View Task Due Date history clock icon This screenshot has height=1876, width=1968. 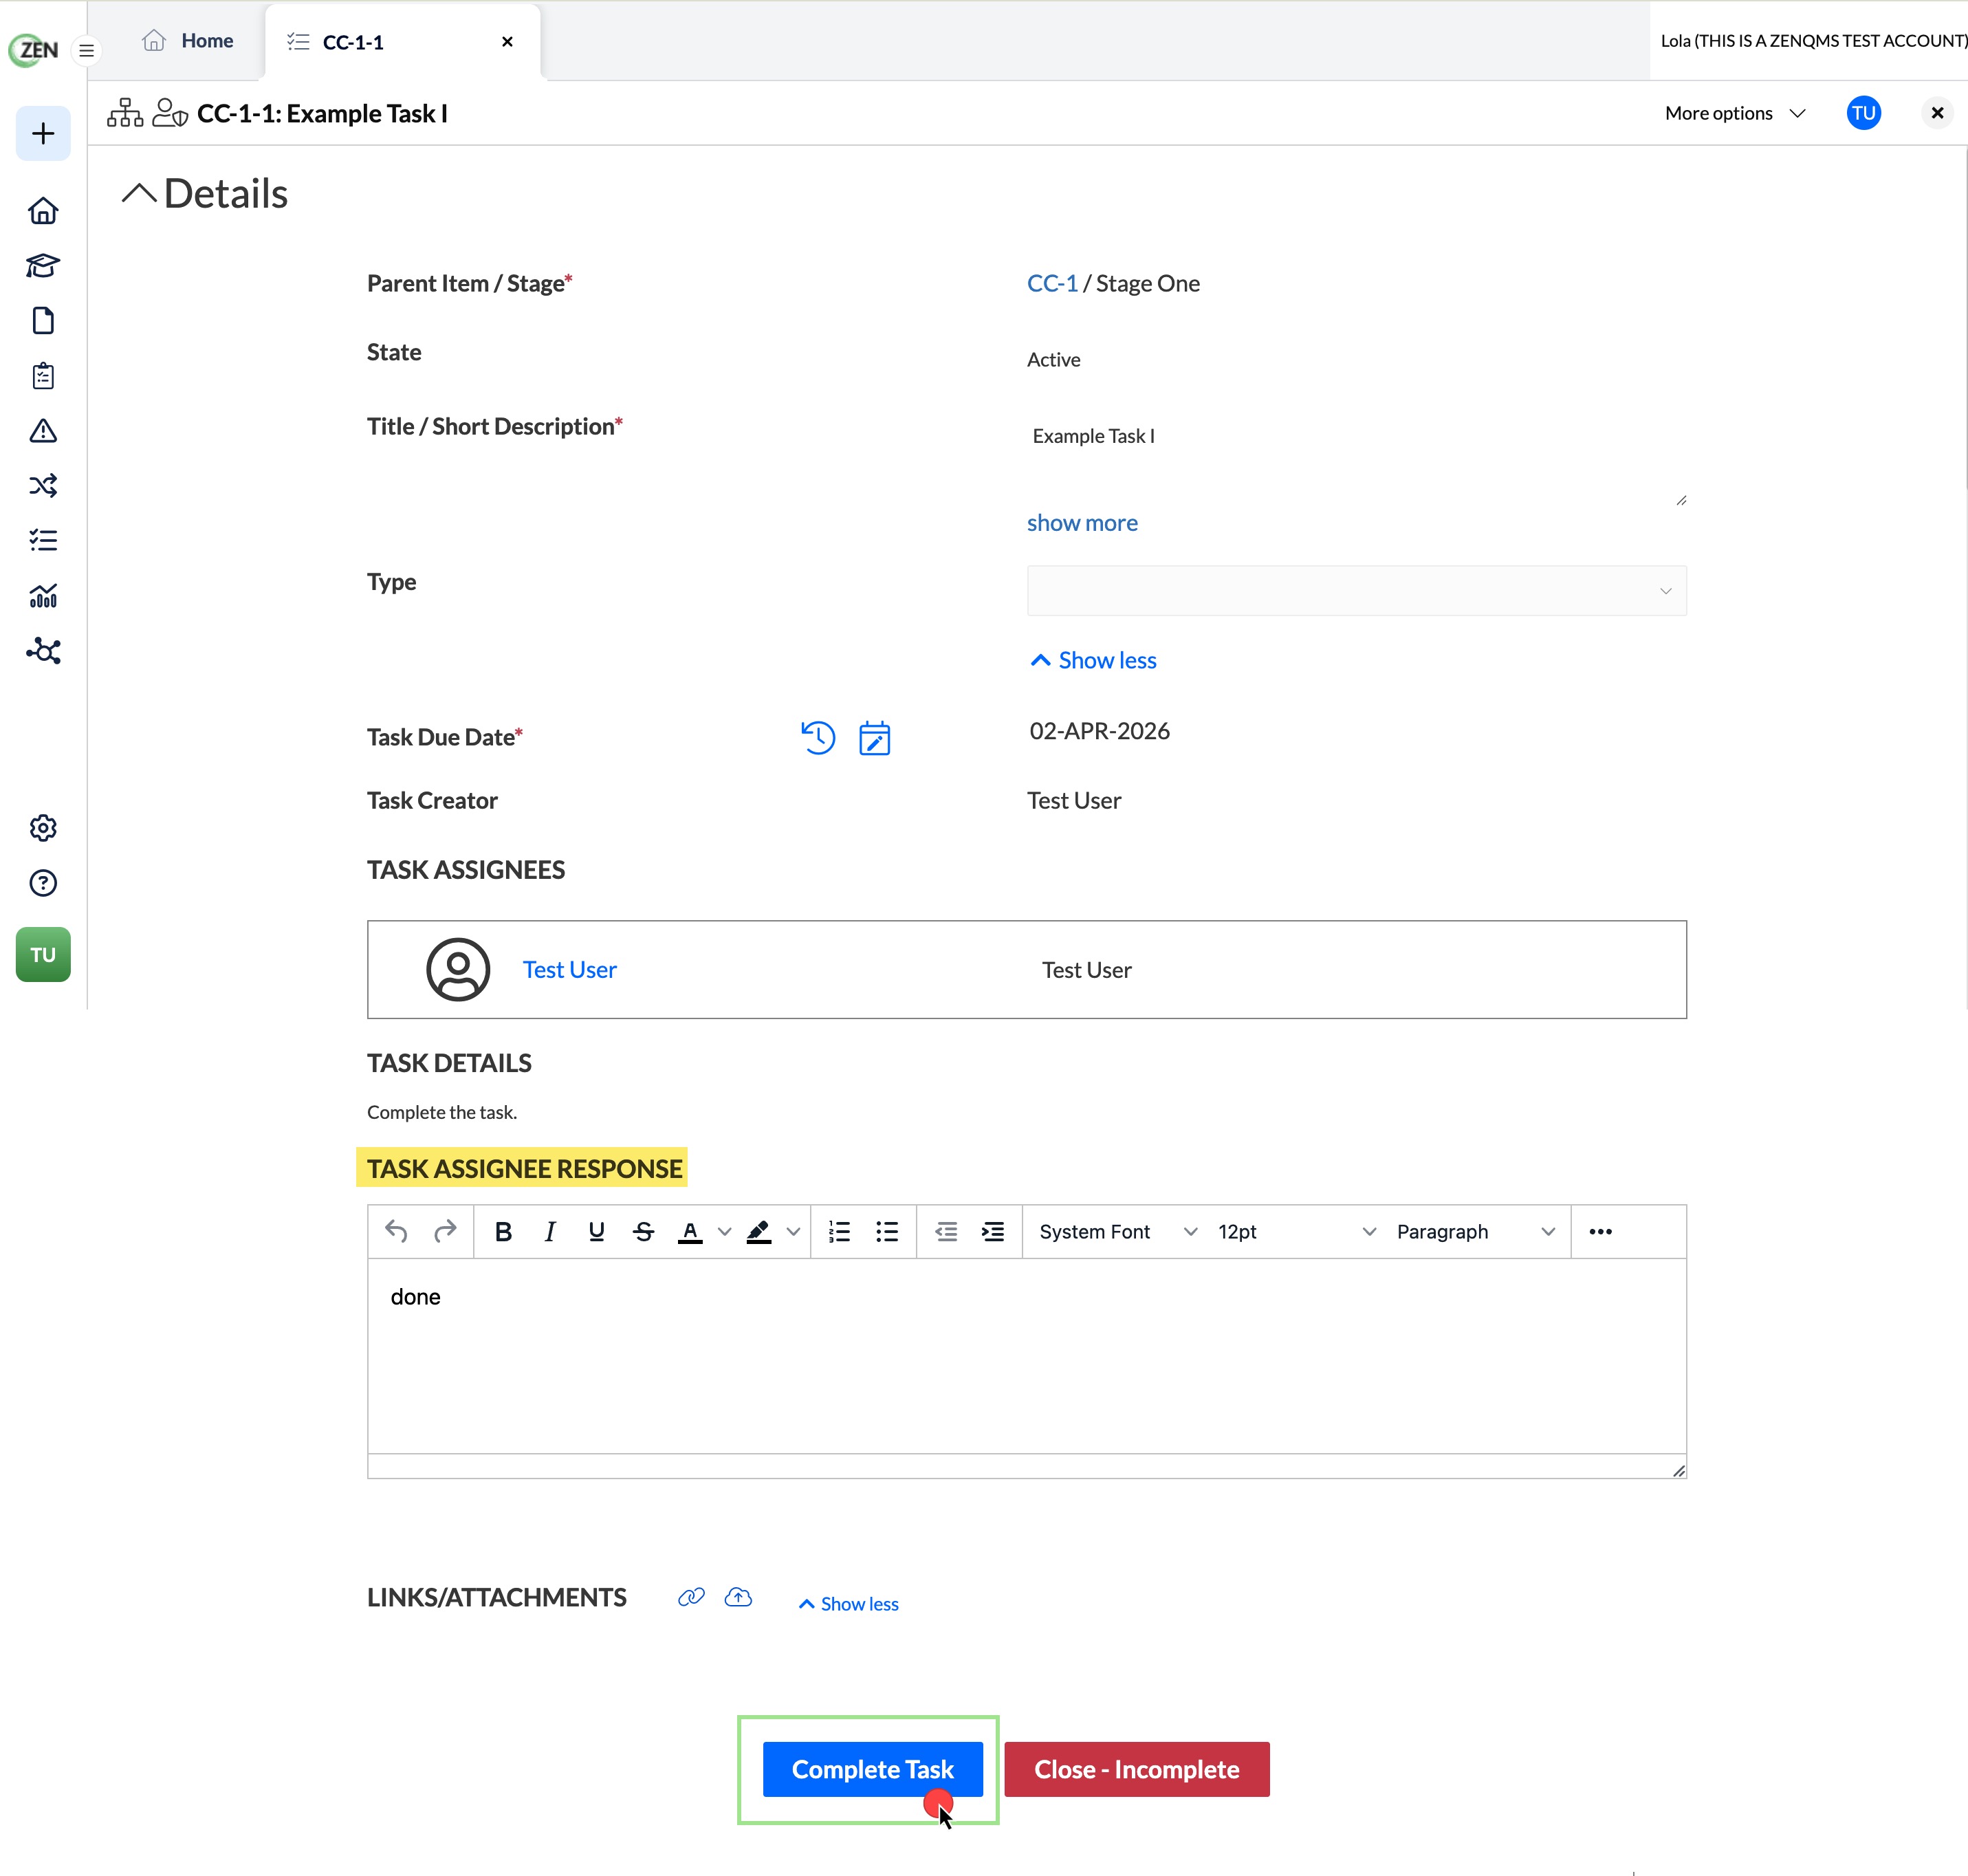[818, 738]
